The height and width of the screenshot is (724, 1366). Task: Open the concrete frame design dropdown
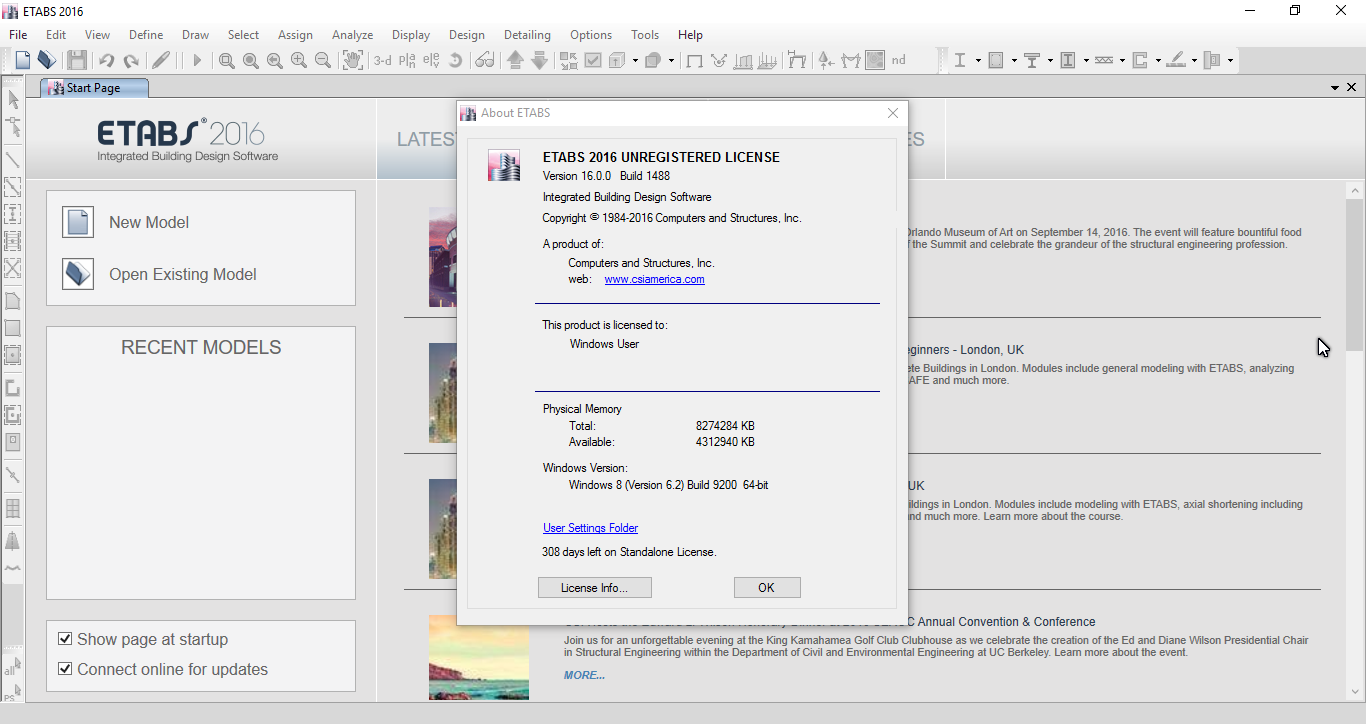pos(1014,61)
